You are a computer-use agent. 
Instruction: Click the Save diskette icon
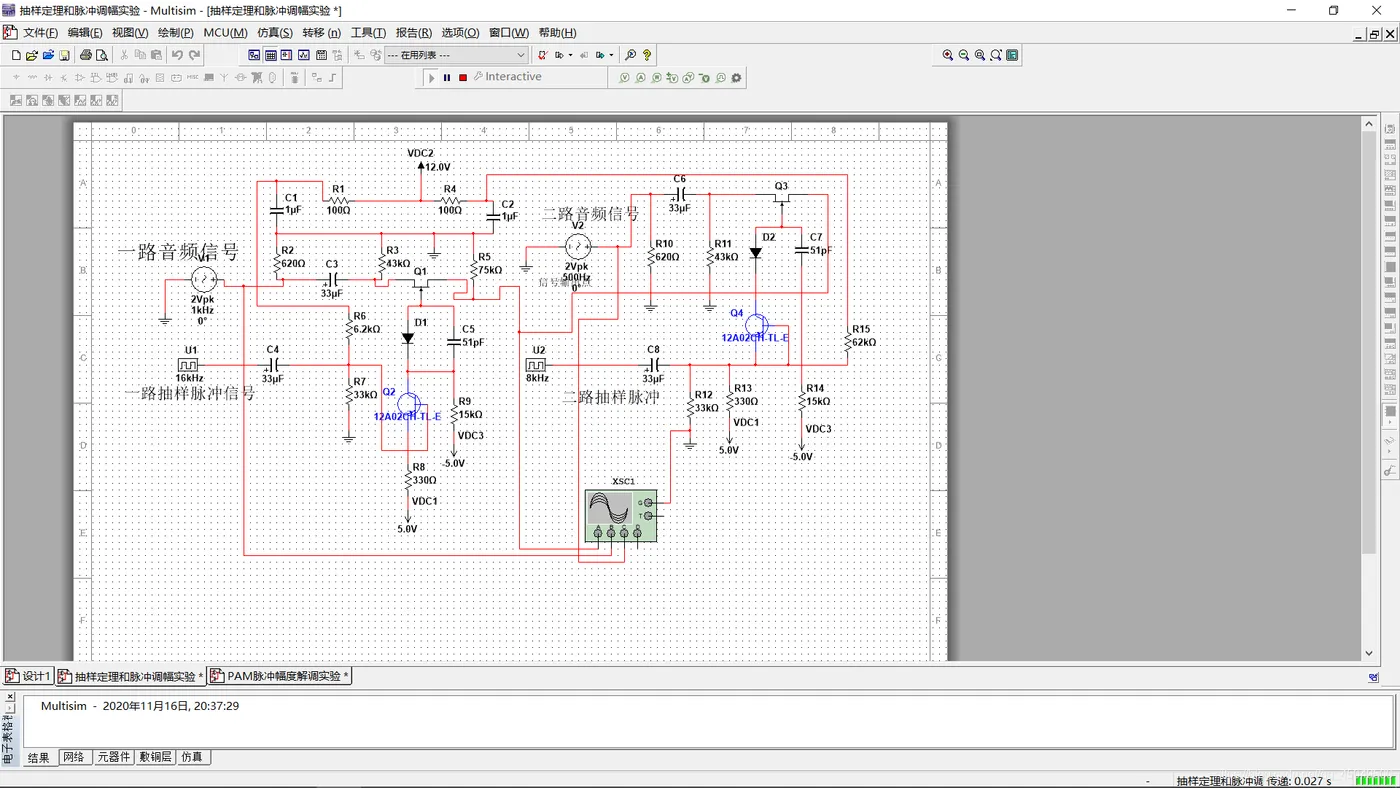pos(64,55)
